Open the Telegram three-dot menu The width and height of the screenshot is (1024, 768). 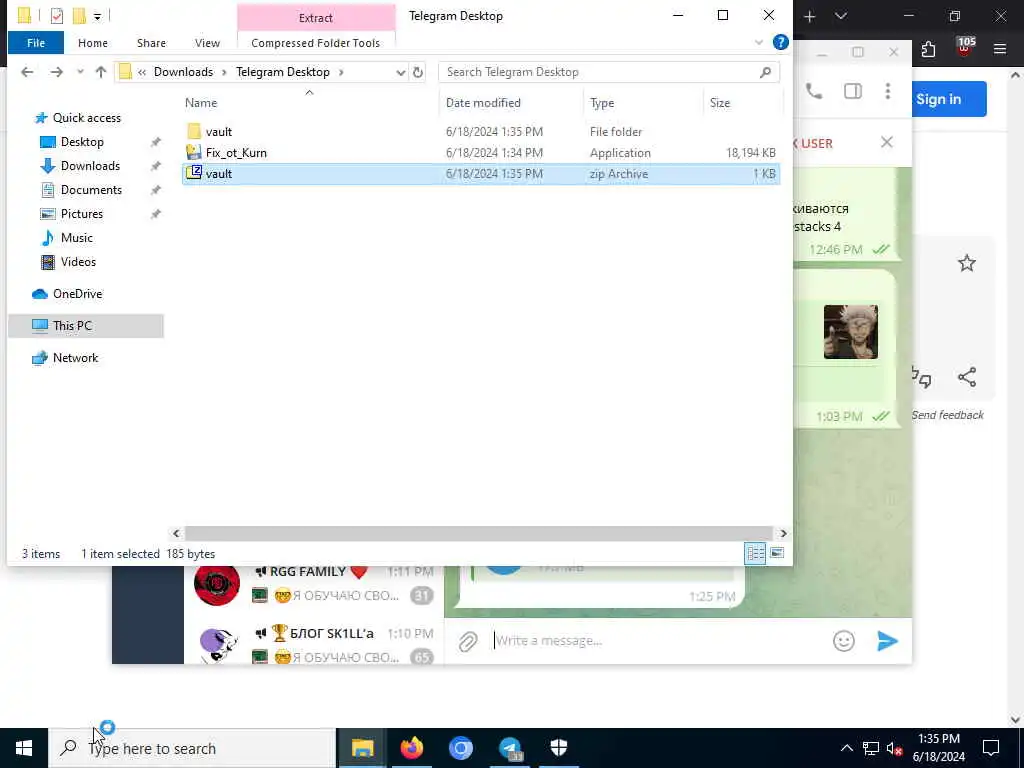[888, 91]
